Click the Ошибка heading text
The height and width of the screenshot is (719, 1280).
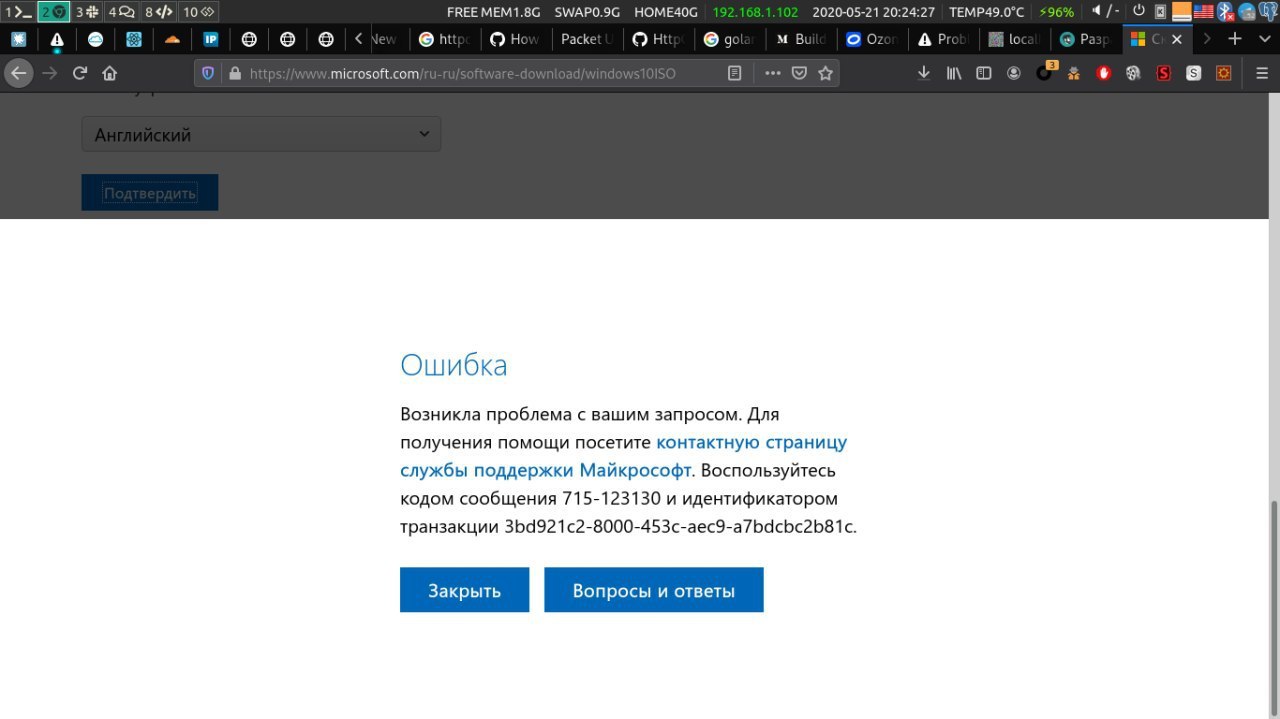coord(454,365)
